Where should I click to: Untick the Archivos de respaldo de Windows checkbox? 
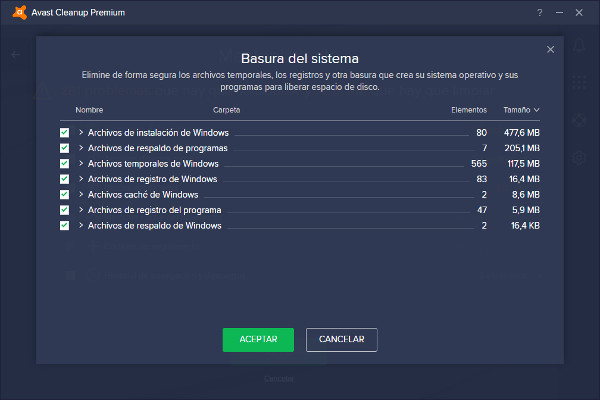[65, 225]
